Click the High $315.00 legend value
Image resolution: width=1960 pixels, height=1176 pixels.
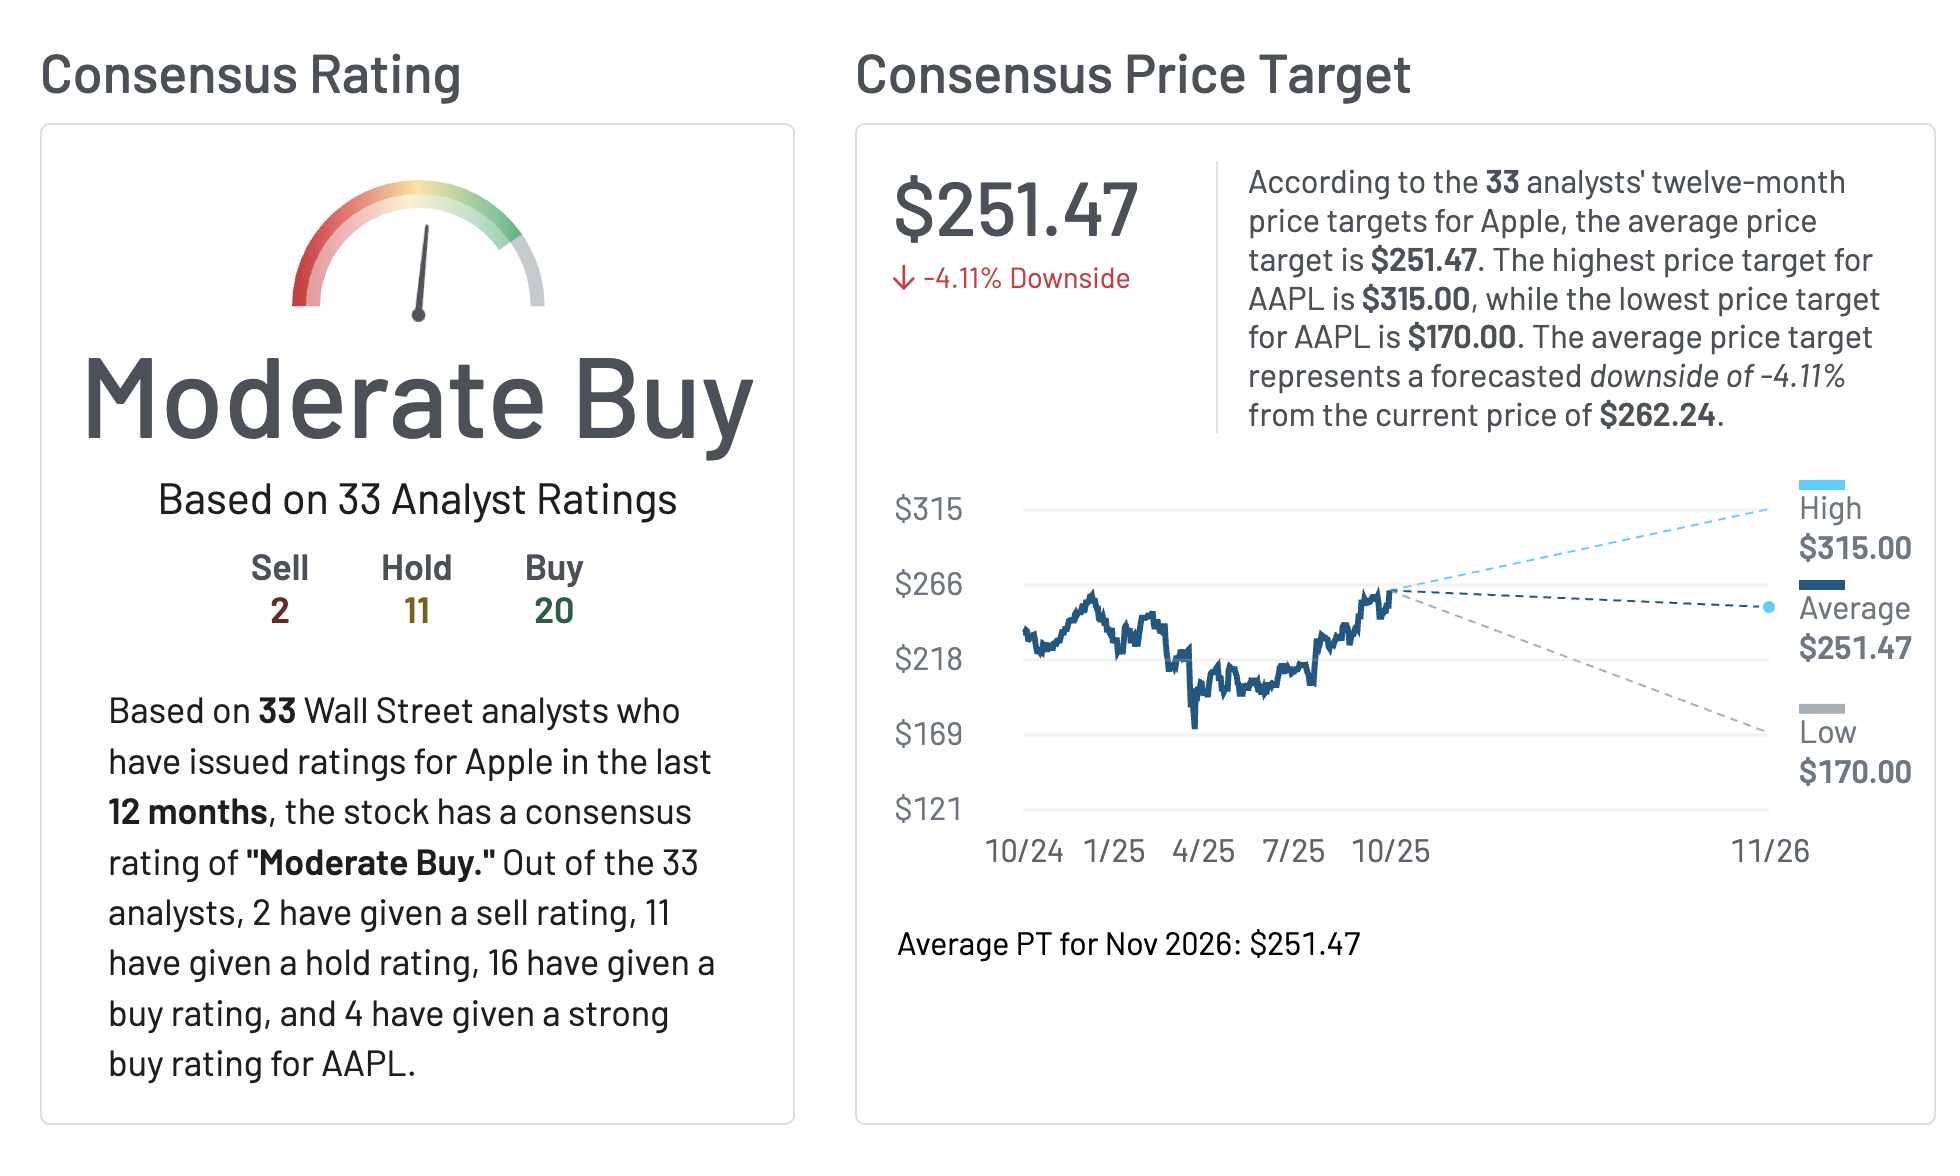pyautogui.click(x=1854, y=548)
